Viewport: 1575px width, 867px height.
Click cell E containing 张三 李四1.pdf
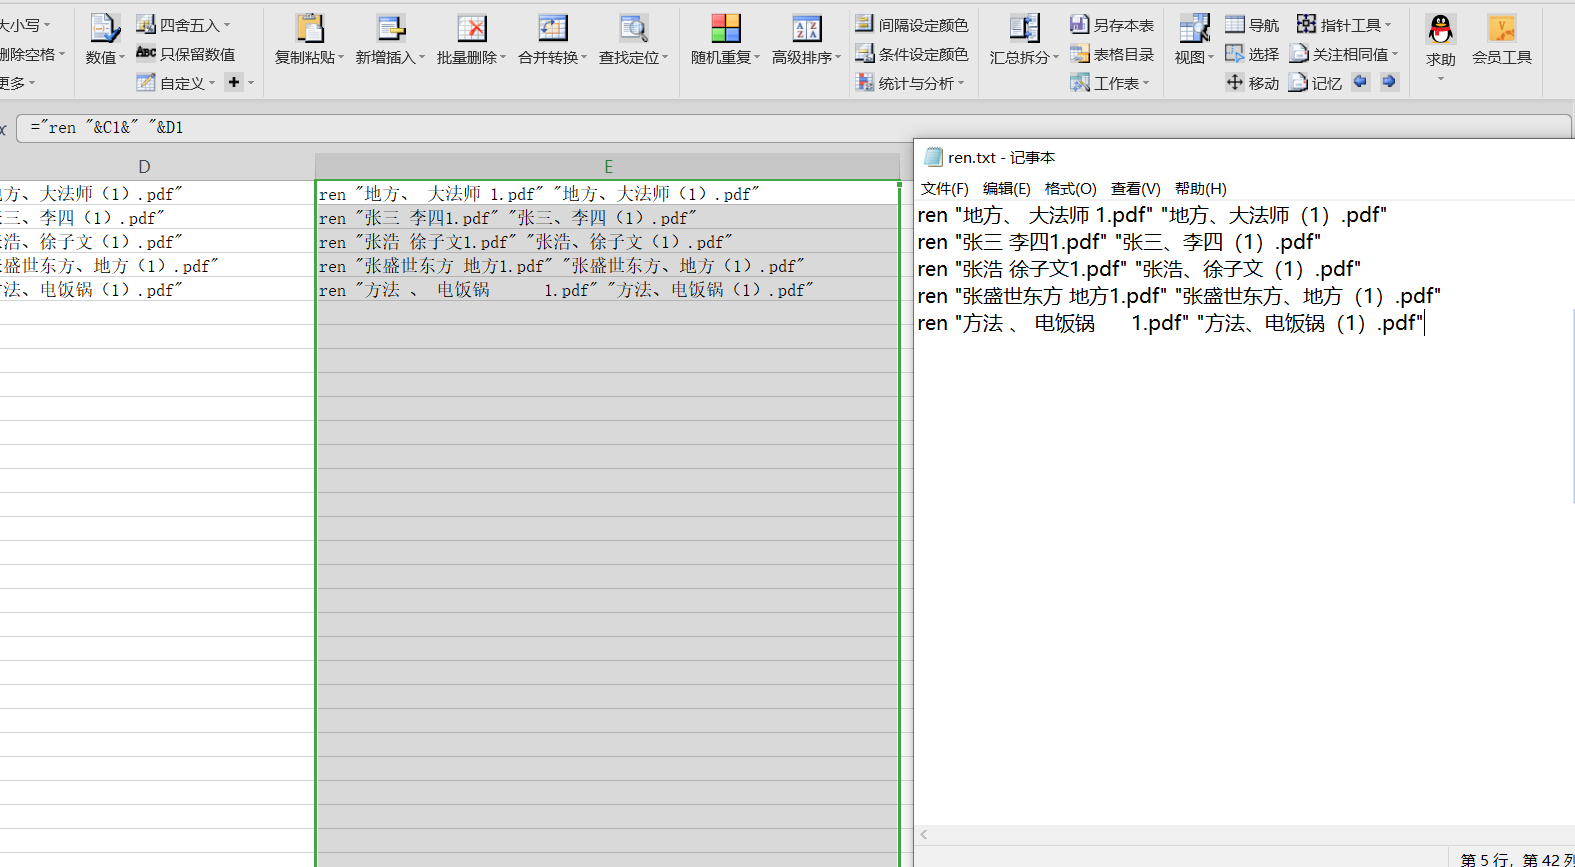tap(608, 218)
